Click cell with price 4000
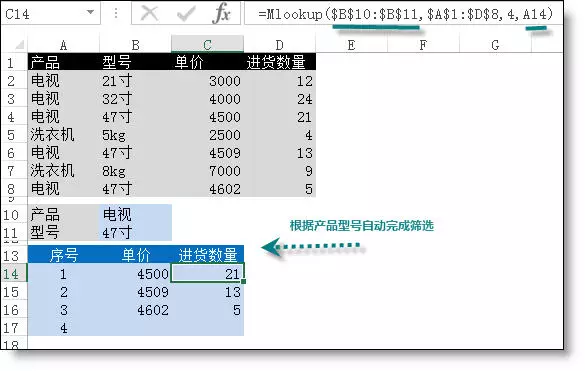Viewport: 585px width, 371px height. pos(207,99)
